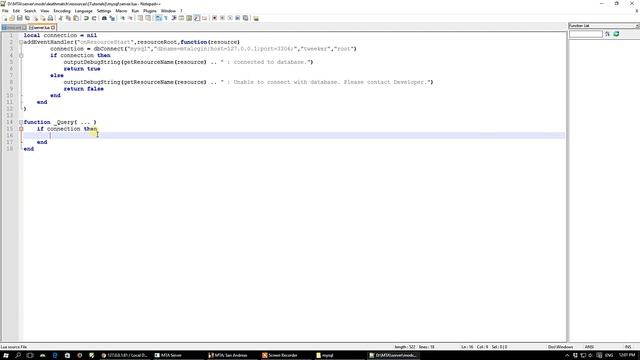Open the Run menu
640x360 pixels.
135,11
